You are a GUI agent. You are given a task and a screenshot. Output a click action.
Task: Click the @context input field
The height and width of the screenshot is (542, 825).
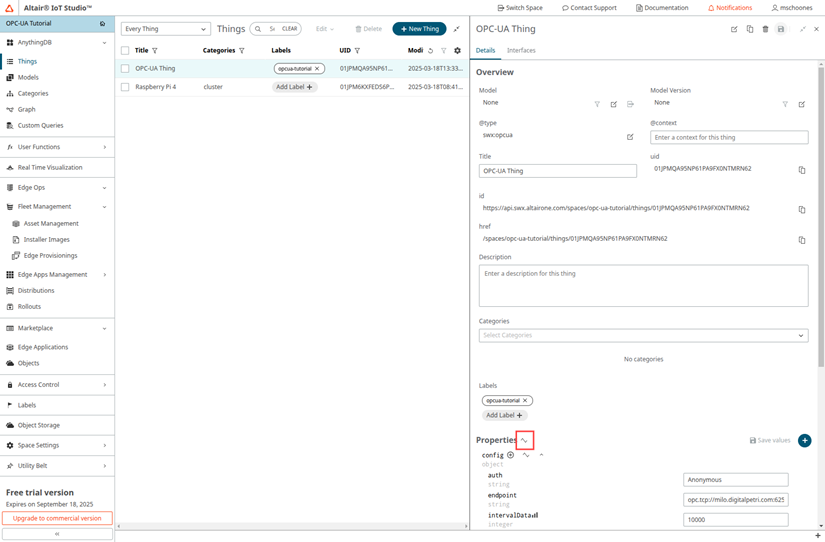(729, 137)
